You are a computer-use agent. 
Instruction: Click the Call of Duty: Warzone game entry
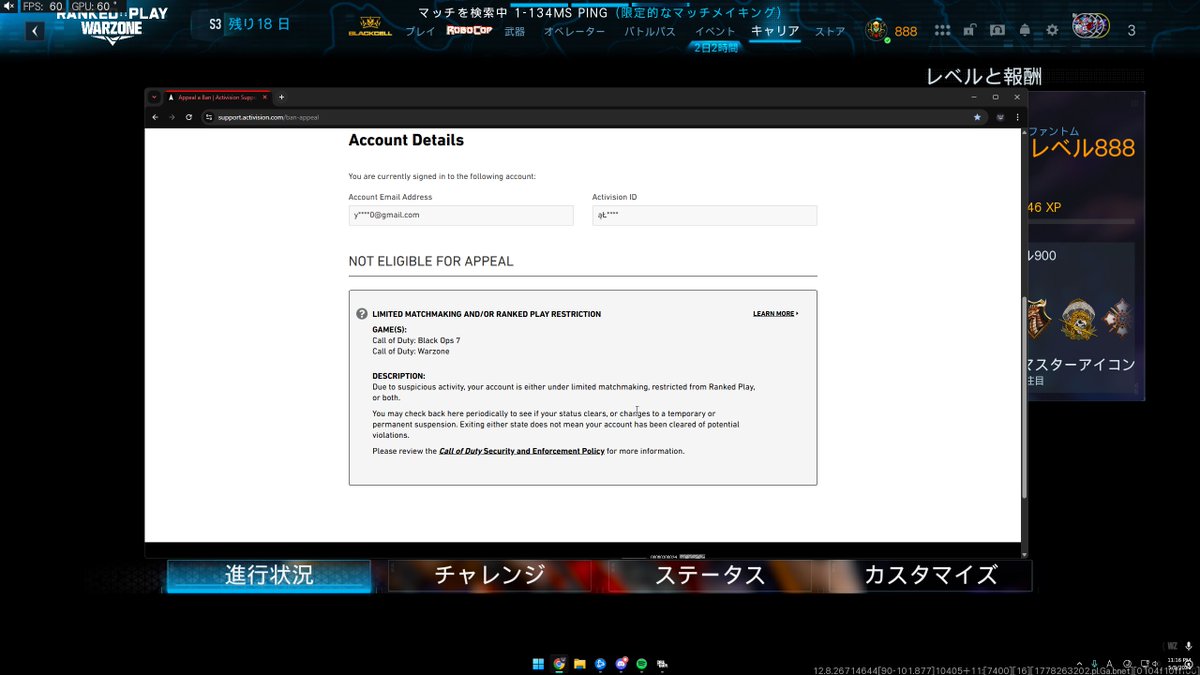pos(411,352)
